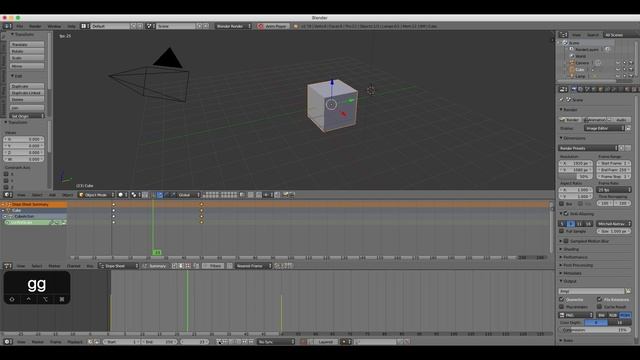640x360 pixels.
Task: Select the Constraints properties tab icon
Action: (x=607, y=89)
